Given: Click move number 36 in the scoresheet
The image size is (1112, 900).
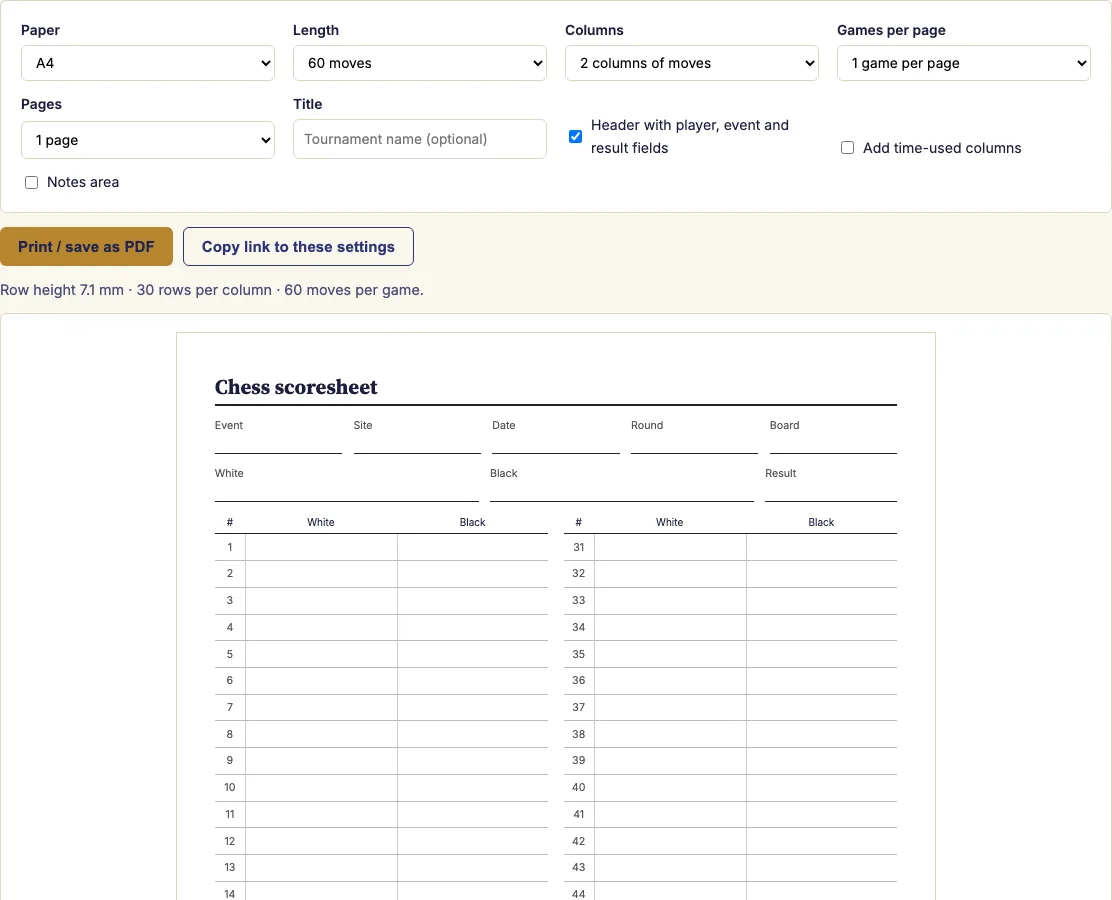Looking at the screenshot, I should (x=579, y=680).
